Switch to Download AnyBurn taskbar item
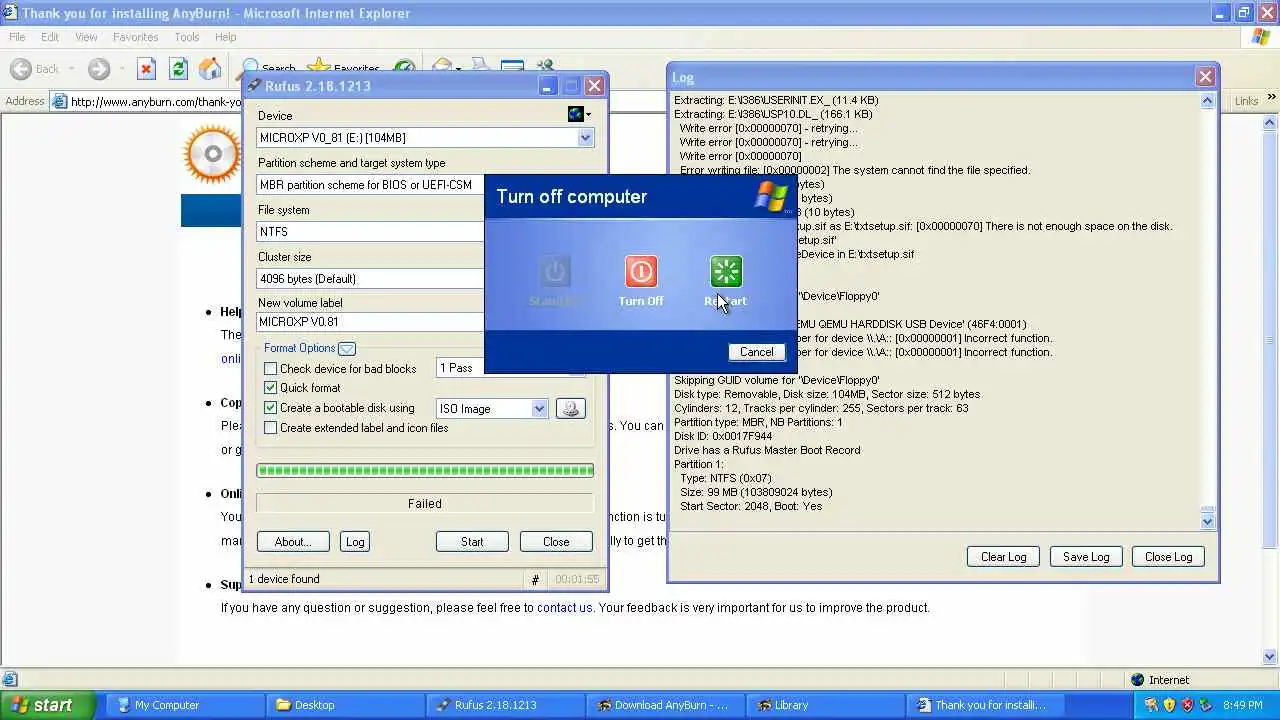 [663, 705]
